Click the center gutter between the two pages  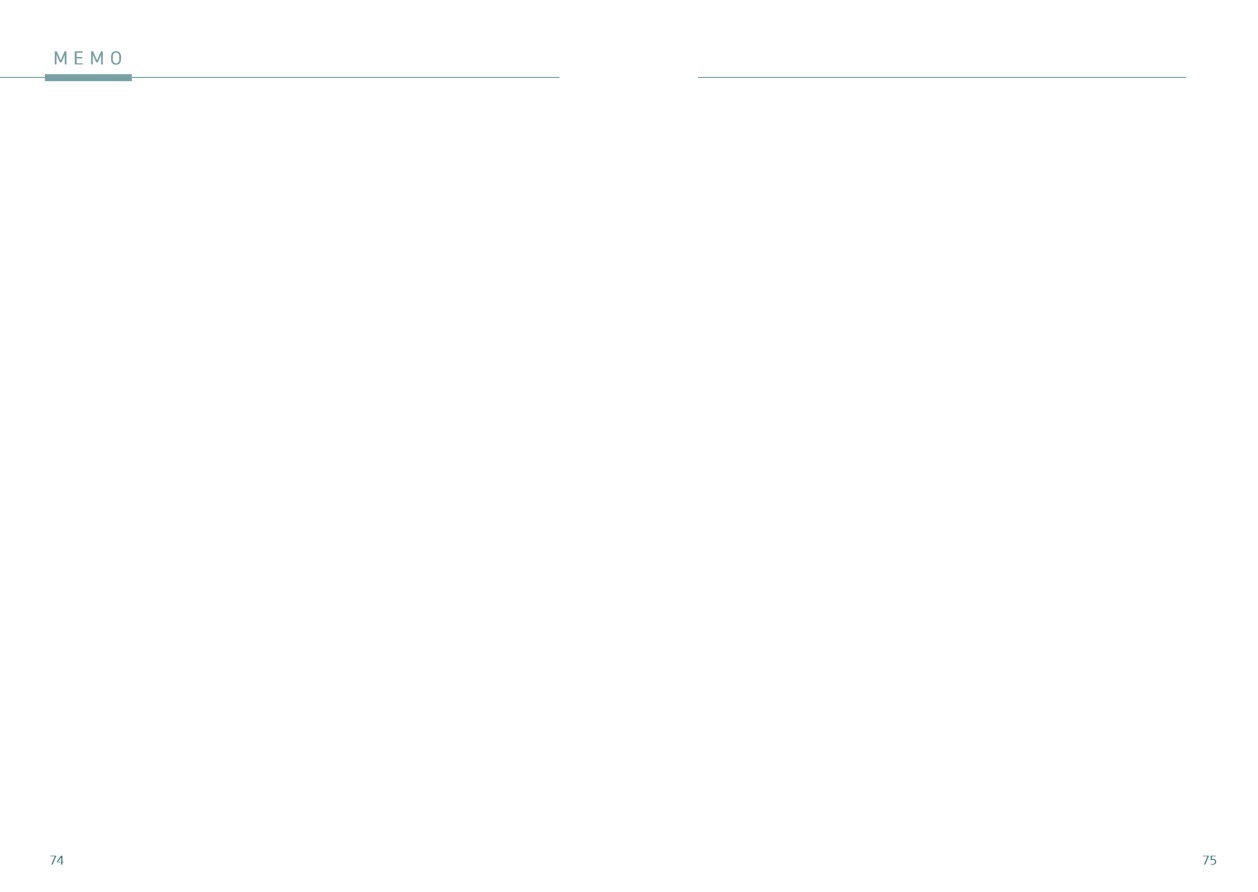click(629, 460)
